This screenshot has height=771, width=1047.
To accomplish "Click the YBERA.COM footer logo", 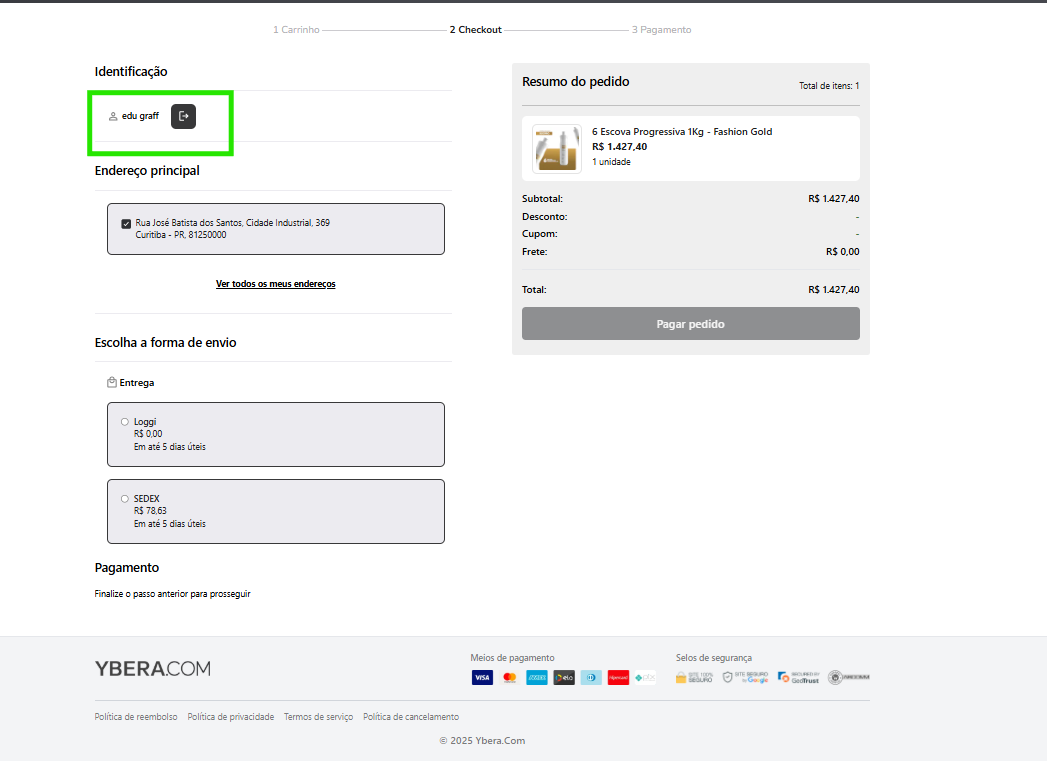I will 153,669.
